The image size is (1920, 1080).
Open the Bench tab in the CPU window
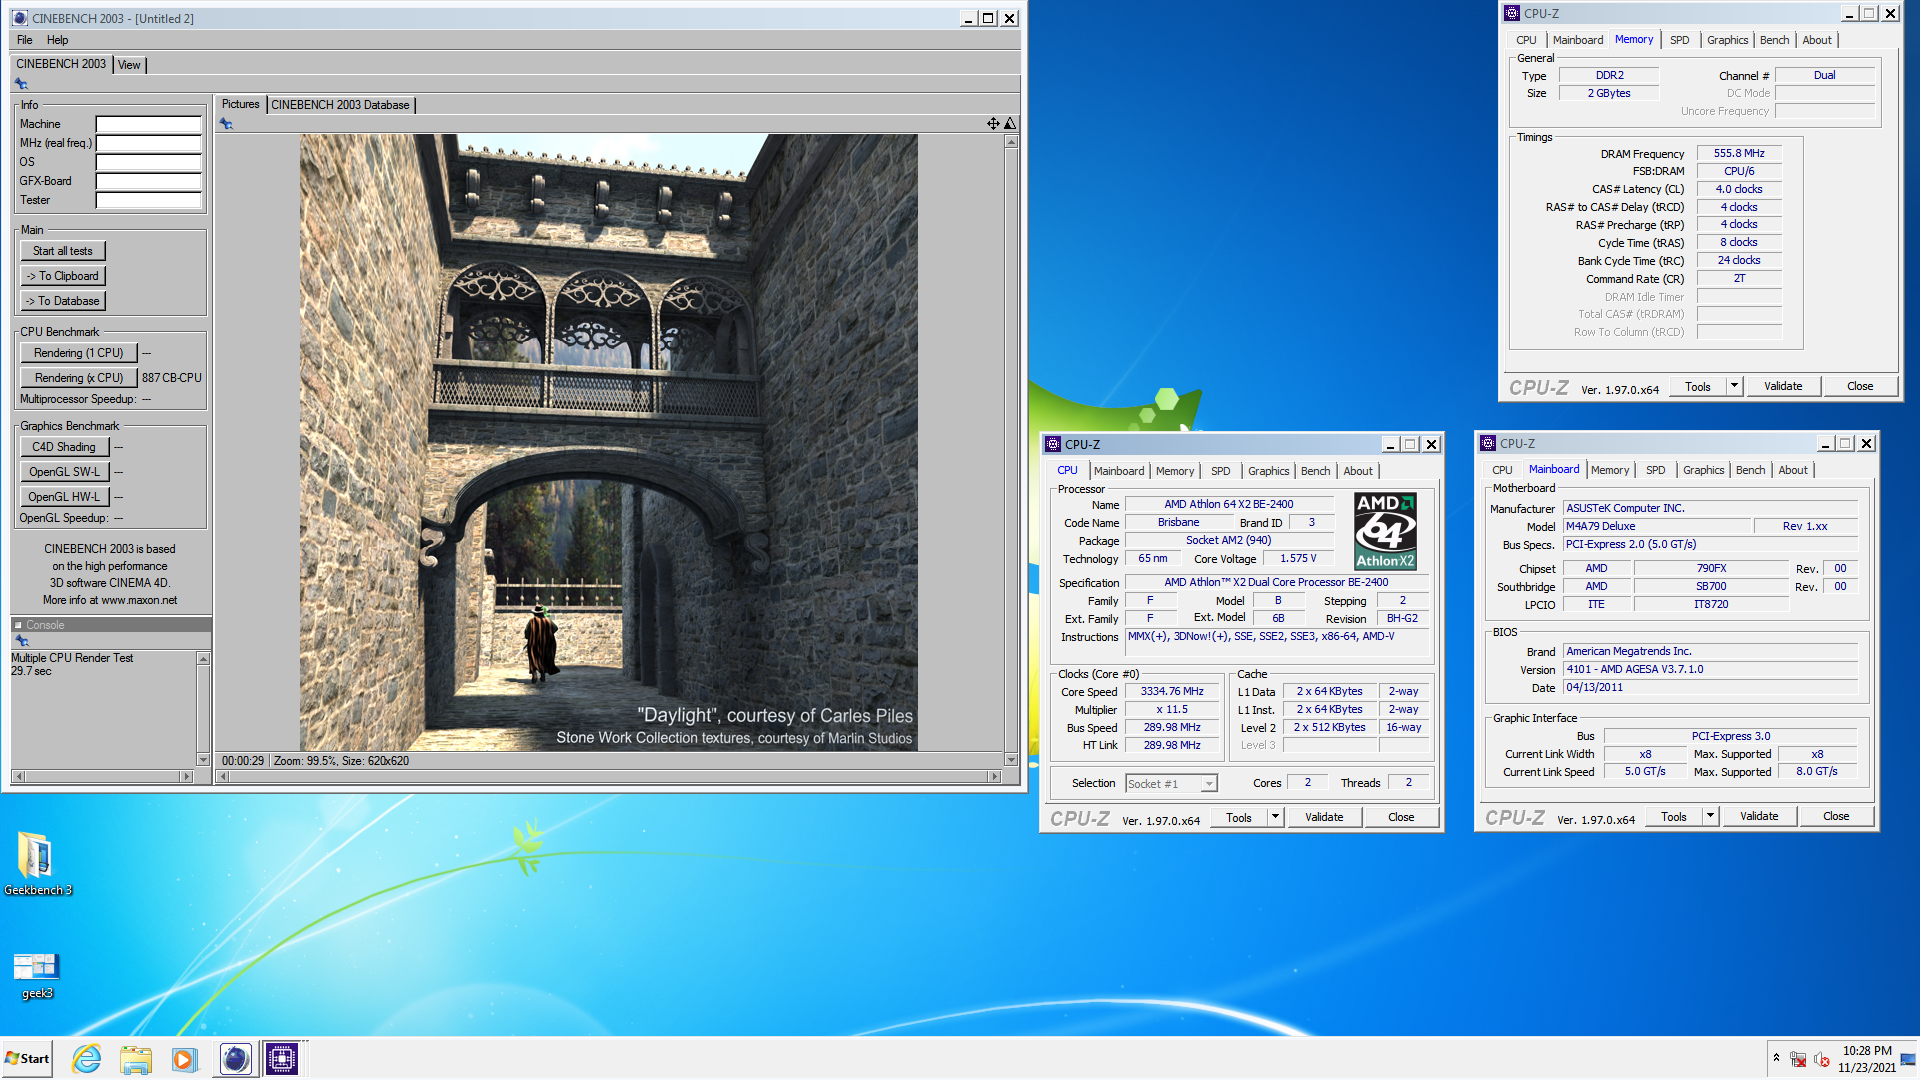[1316, 471]
